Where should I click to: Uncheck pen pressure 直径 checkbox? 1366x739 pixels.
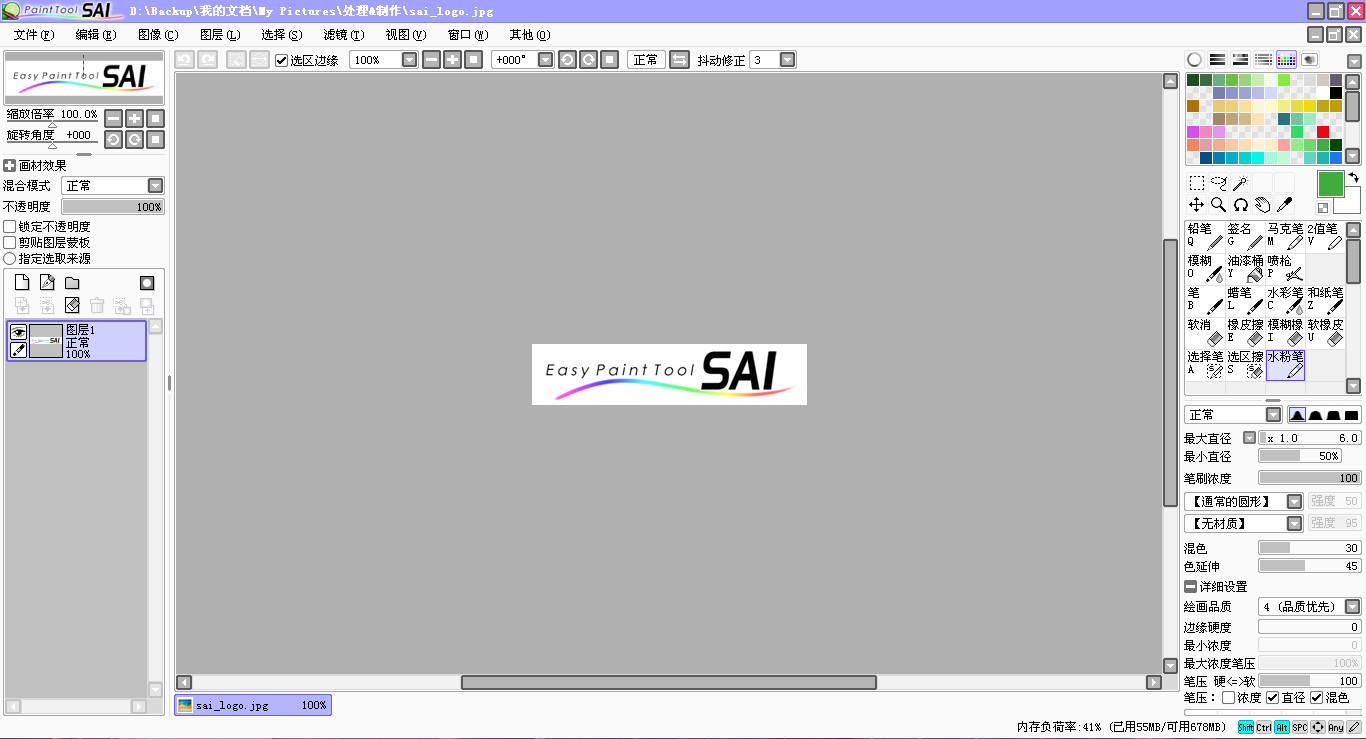tap(1272, 698)
